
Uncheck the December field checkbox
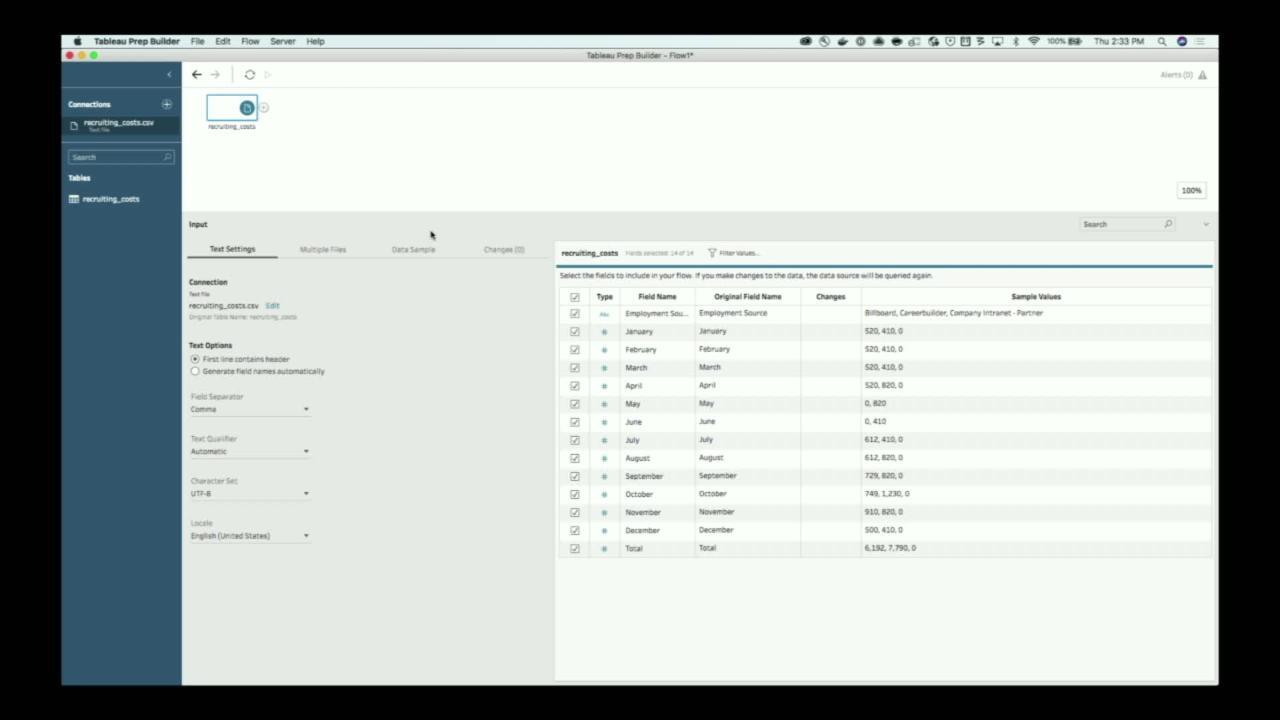click(x=575, y=530)
